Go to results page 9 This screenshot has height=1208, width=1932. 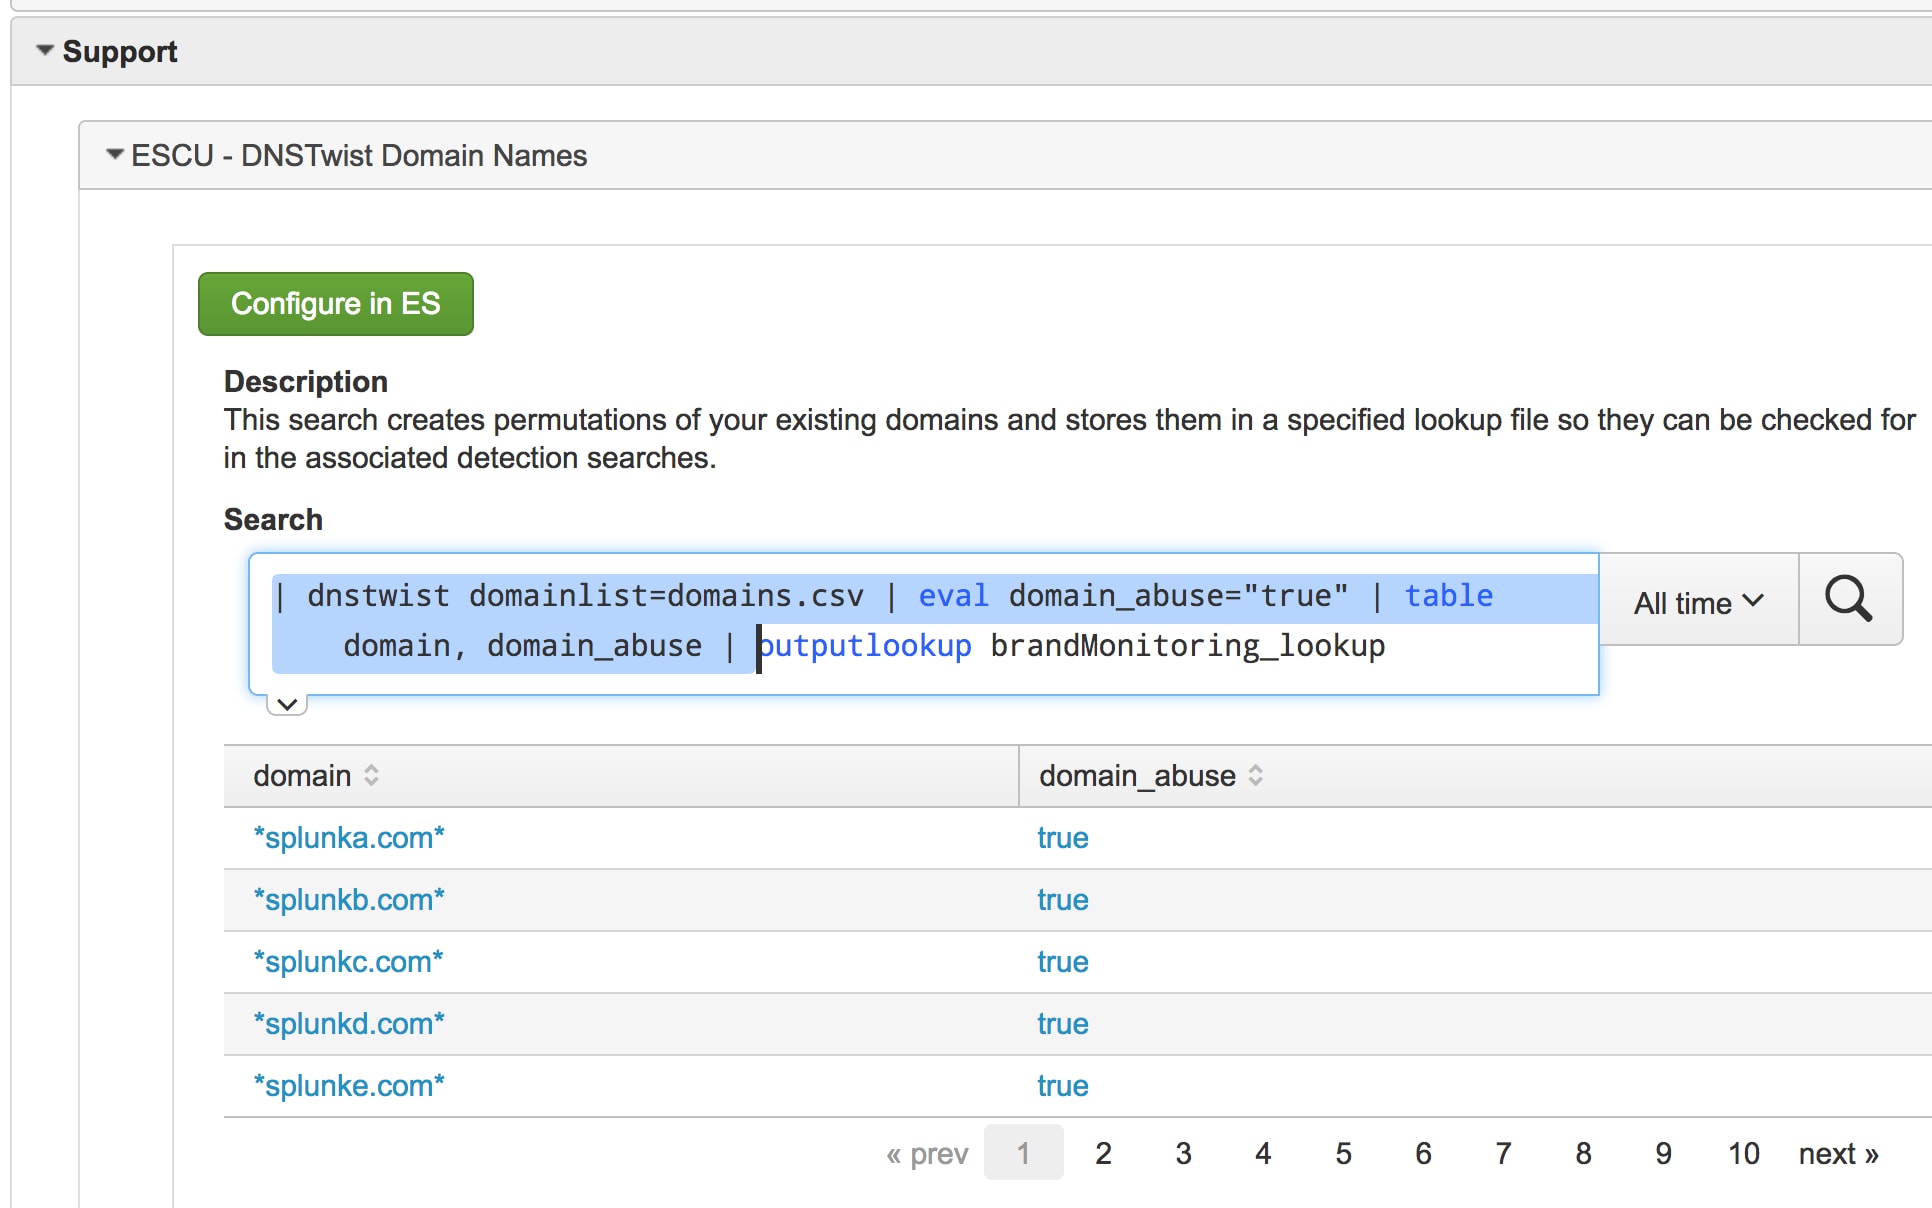[x=1664, y=1153]
